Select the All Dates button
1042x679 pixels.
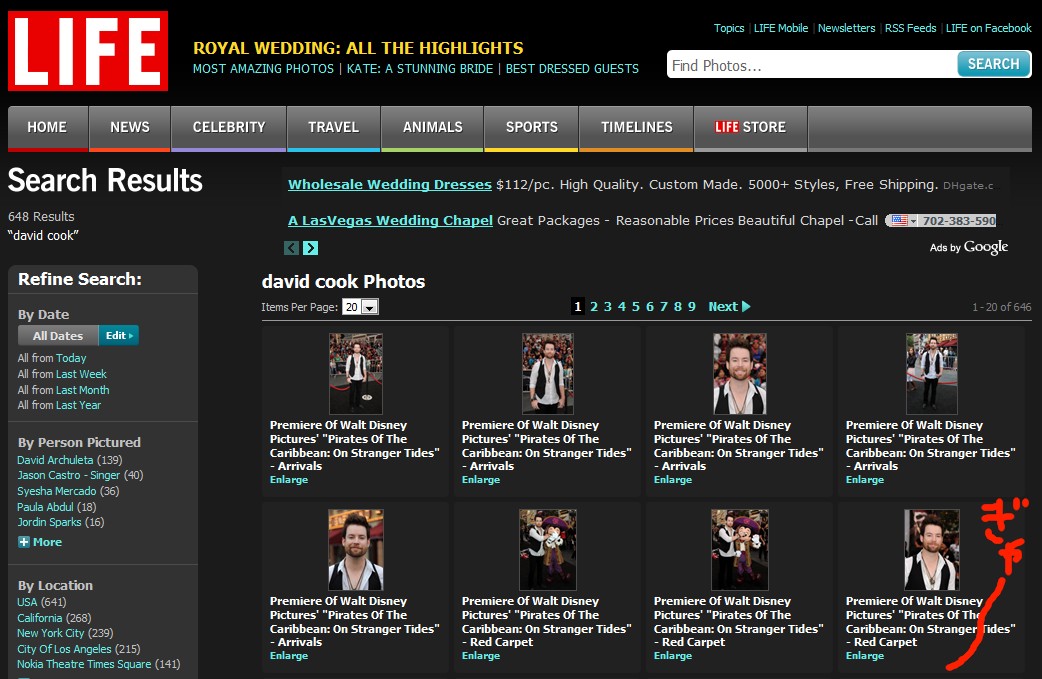(58, 336)
